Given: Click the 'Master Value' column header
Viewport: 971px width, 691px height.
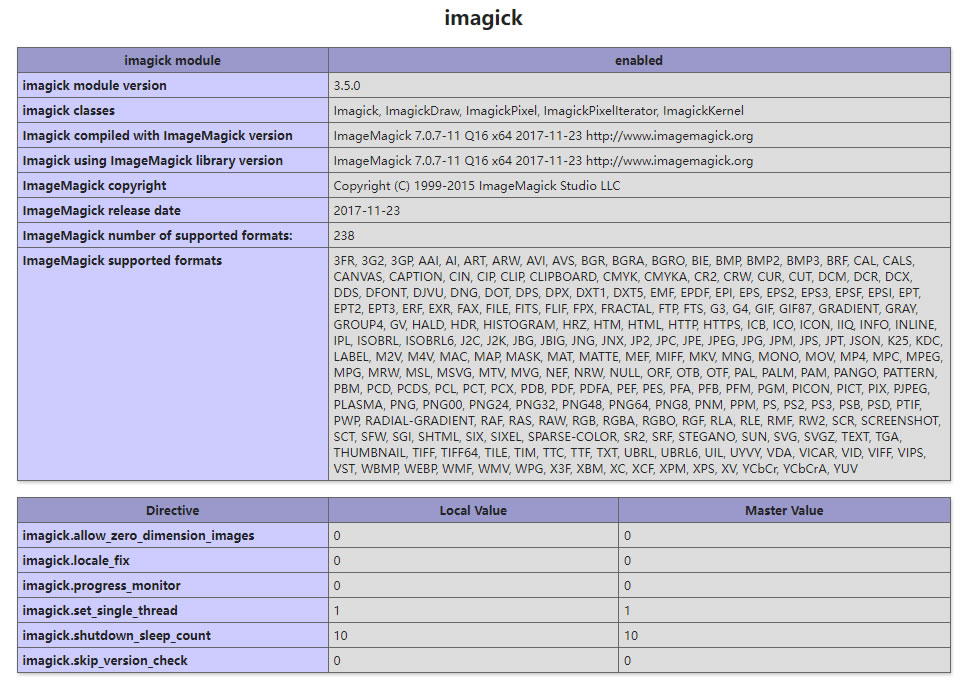Looking at the screenshot, I should click(x=784, y=510).
